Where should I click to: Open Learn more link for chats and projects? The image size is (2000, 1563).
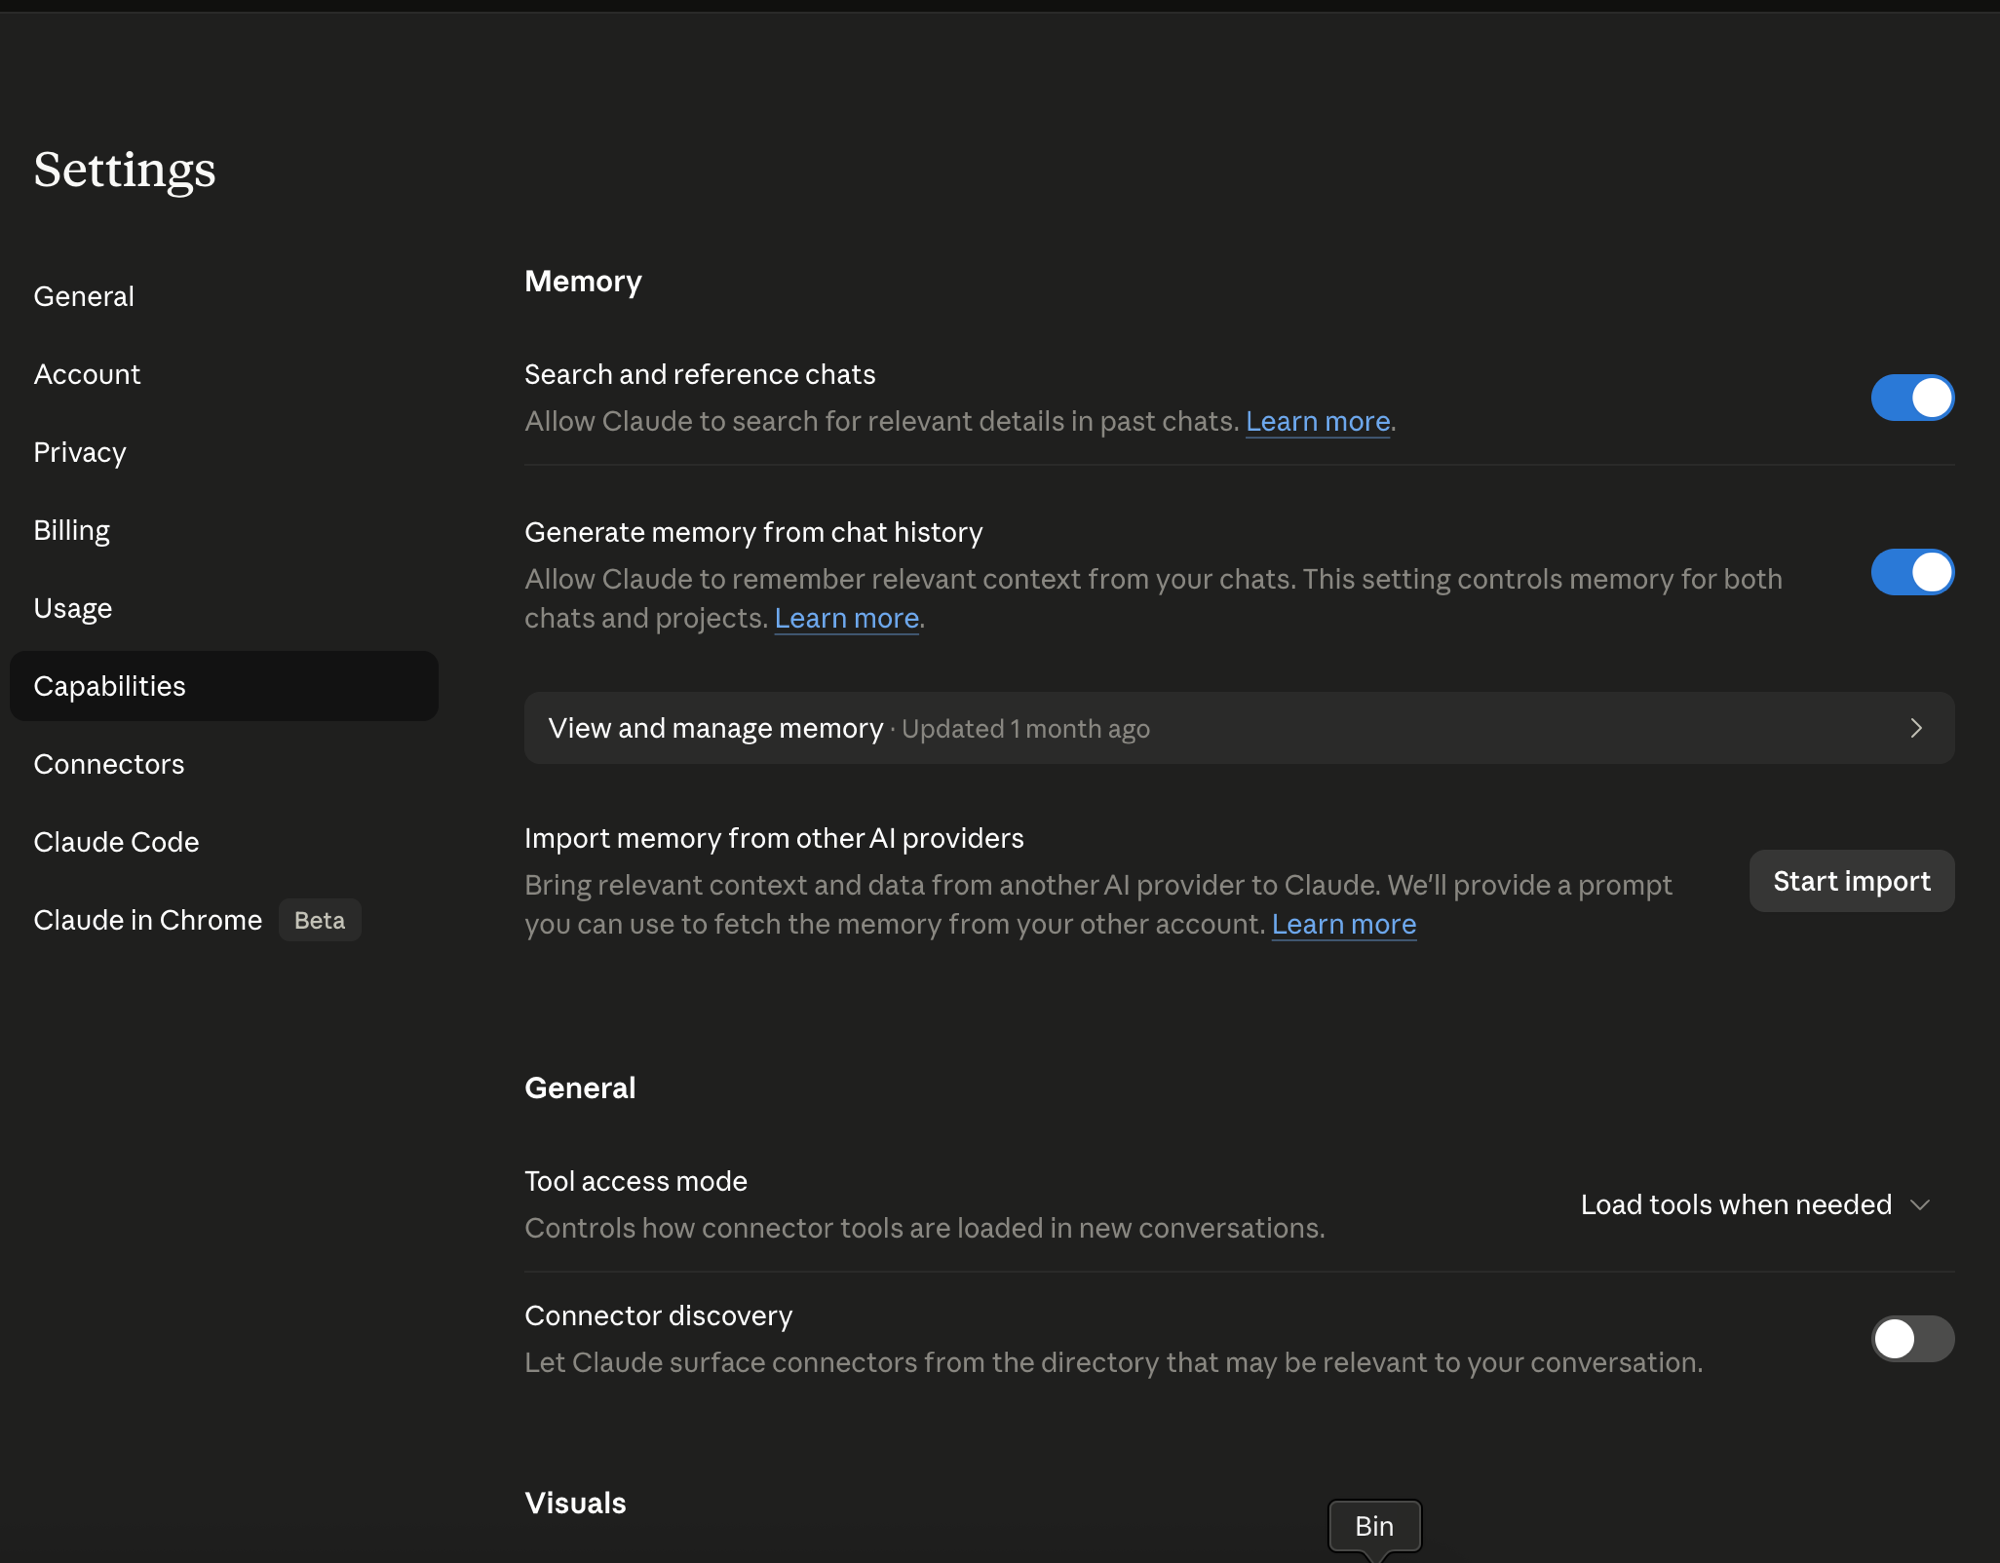point(846,618)
